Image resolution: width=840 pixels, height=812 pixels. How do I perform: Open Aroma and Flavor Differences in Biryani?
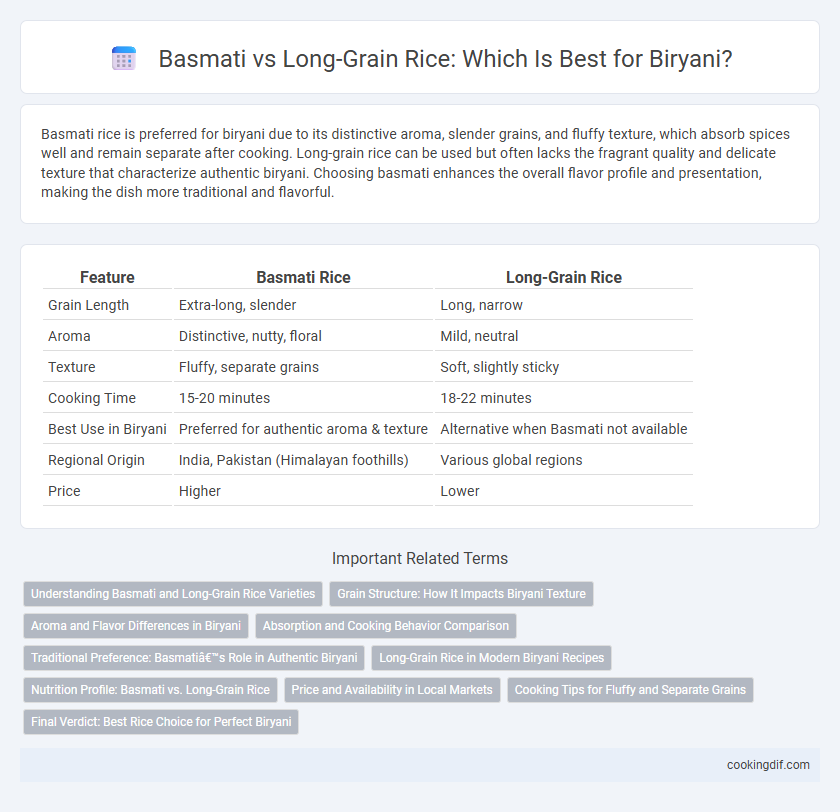coord(136,626)
